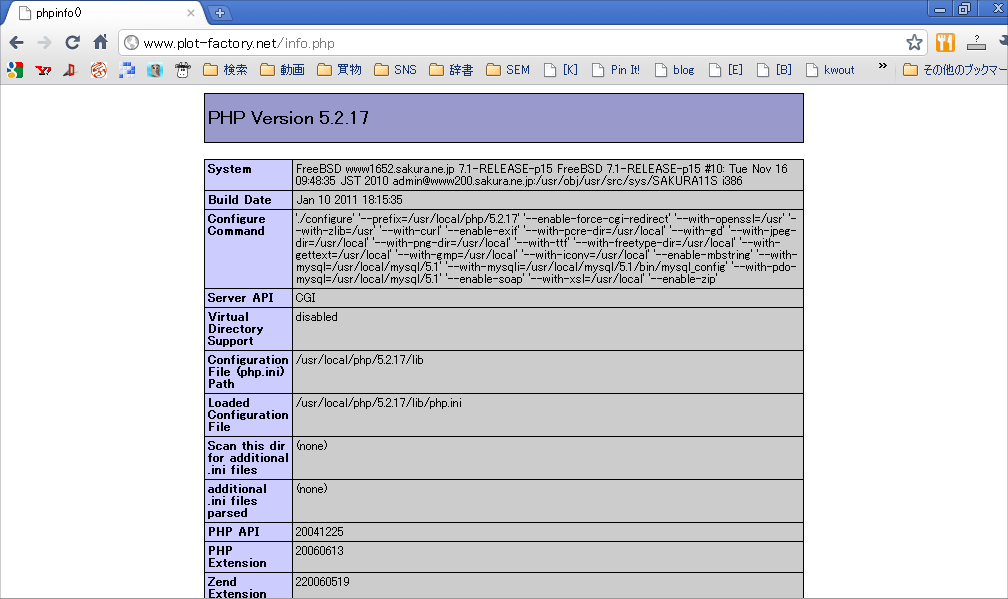
Task: Go back to the previous page
Action: pyautogui.click(x=17, y=43)
